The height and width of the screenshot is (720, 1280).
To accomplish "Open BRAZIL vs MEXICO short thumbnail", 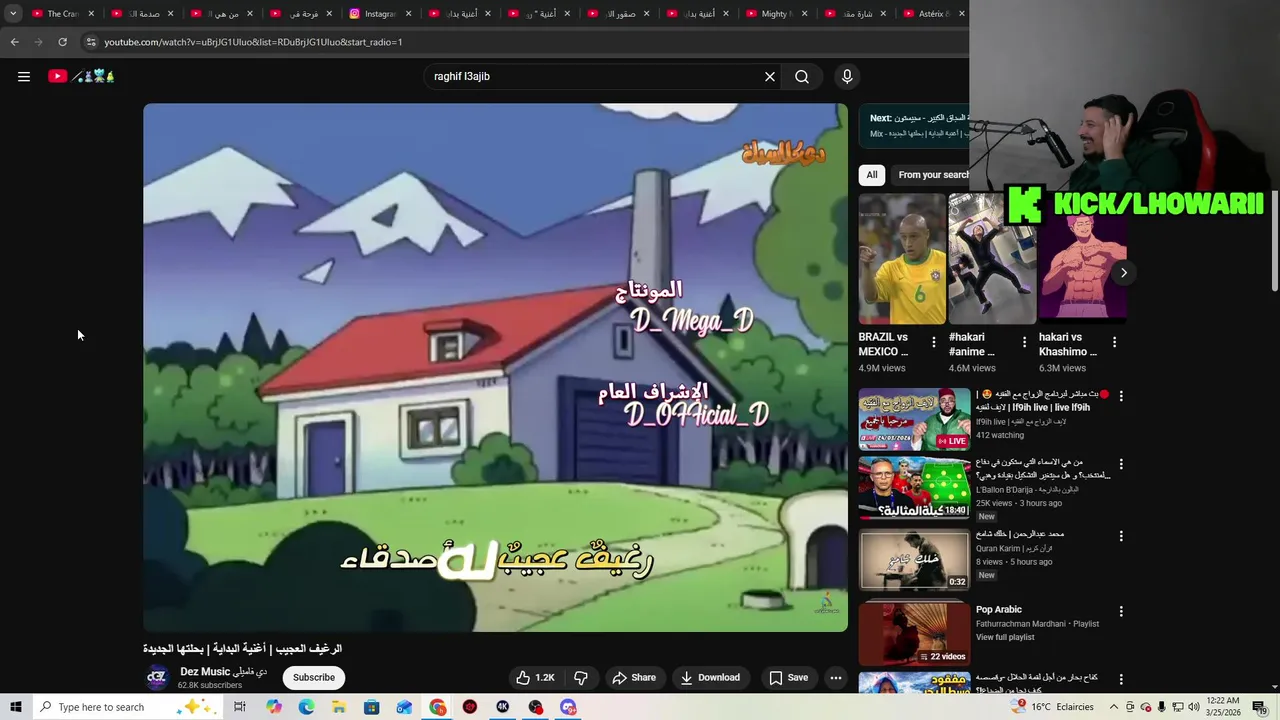I will click(x=902, y=259).
